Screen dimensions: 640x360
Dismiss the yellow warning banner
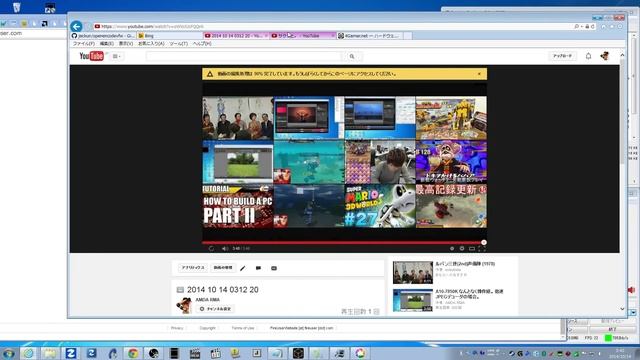tap(479, 74)
